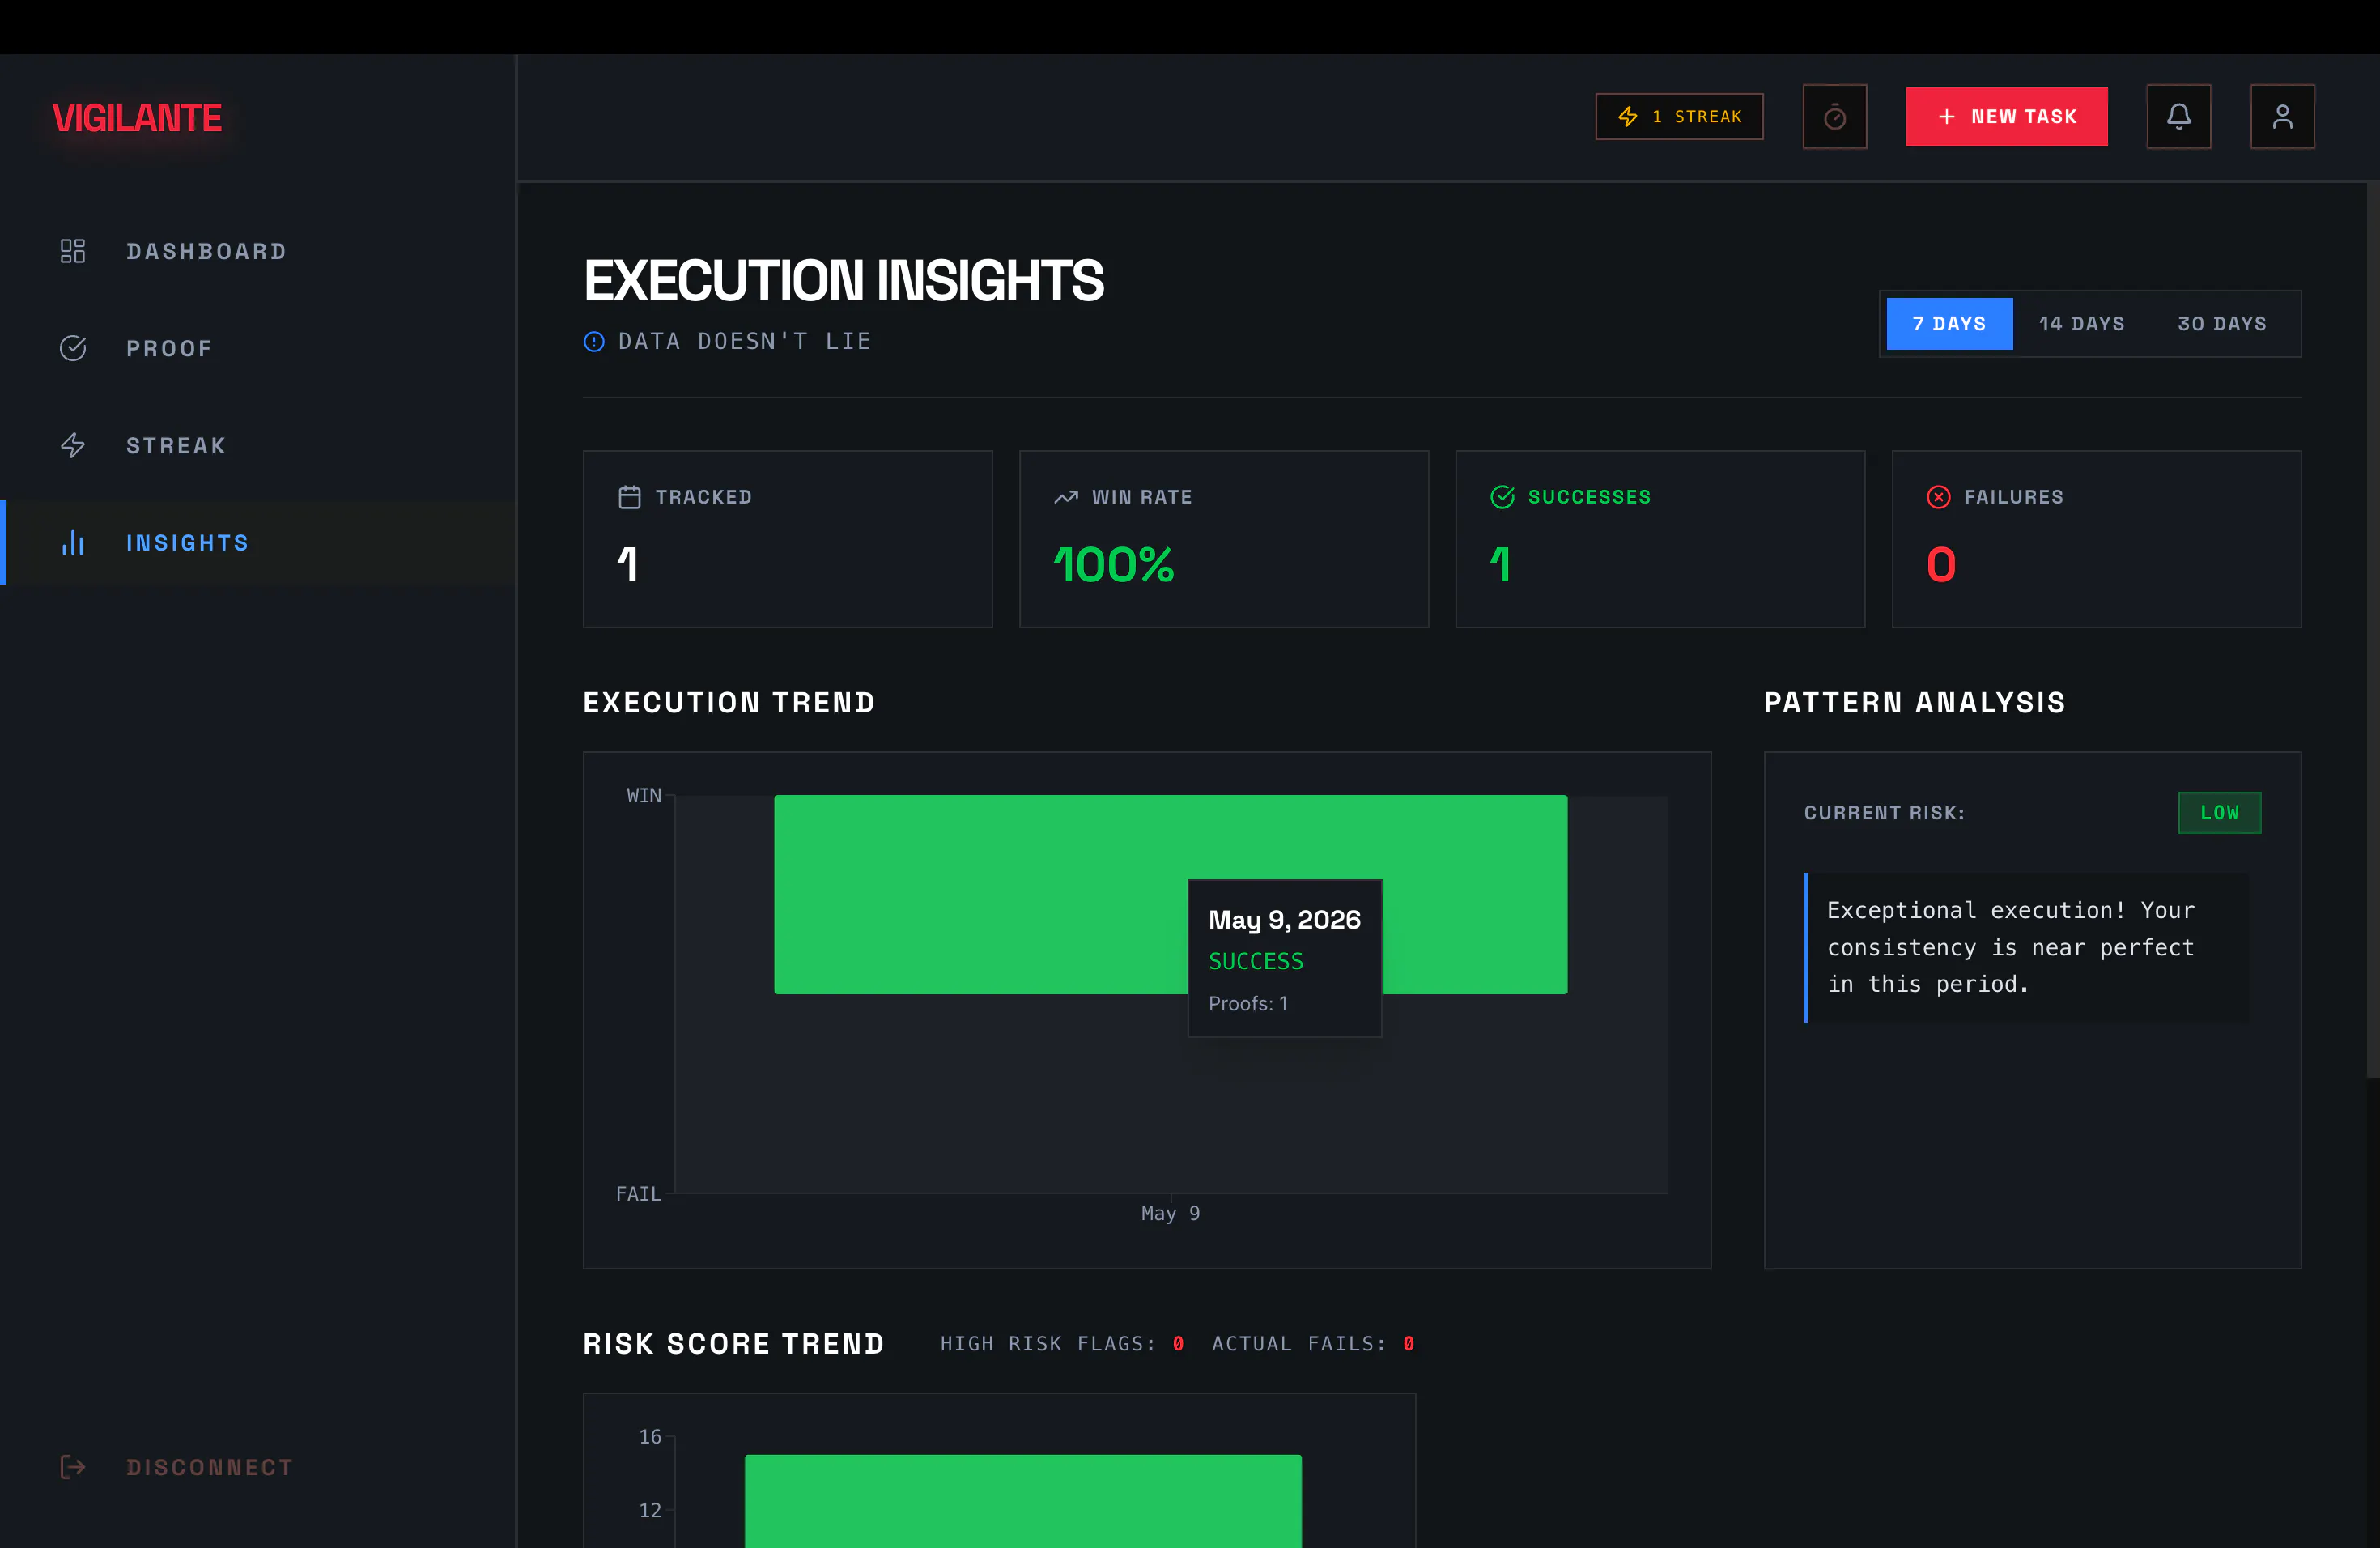Click the Insights bar chart icon
The height and width of the screenshot is (1548, 2380).
click(72, 542)
